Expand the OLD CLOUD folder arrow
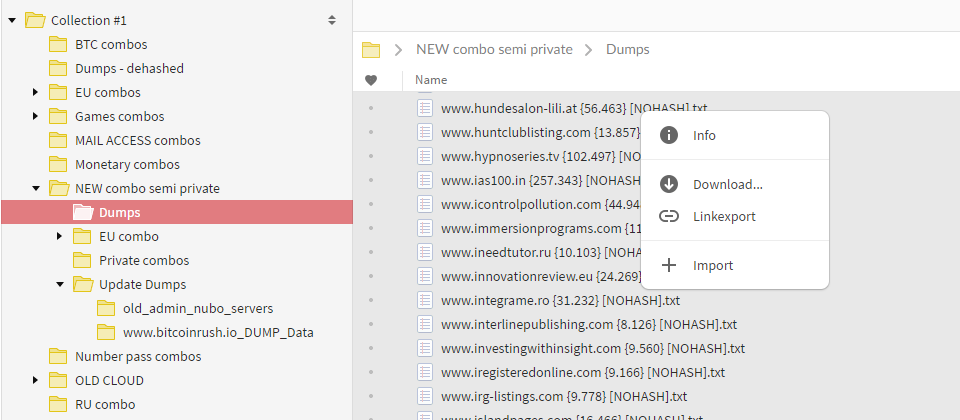 (x=36, y=380)
